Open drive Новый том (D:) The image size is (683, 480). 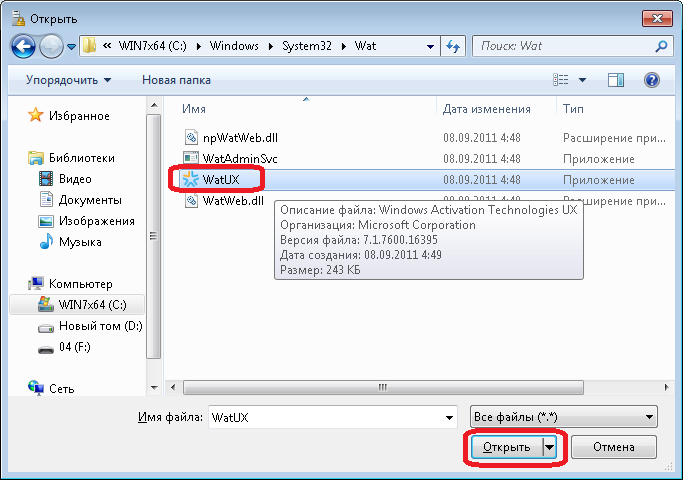click(101, 326)
